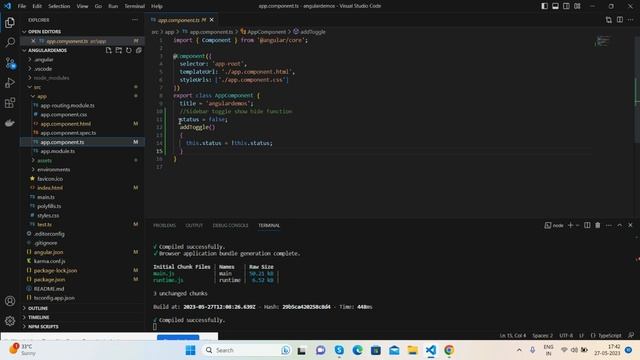Viewport: 640px width, 360px height.
Task: Expand the .angular folder
Action: [43, 60]
